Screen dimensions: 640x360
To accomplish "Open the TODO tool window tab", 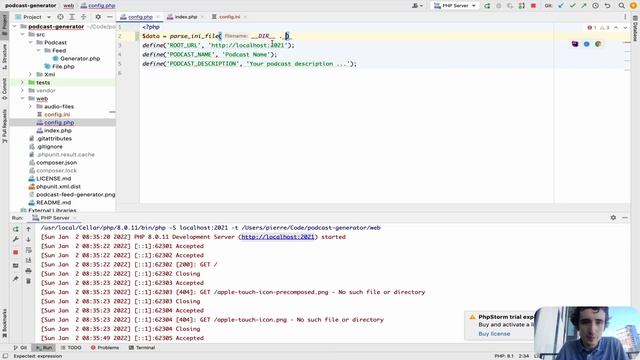I will pos(71,348).
